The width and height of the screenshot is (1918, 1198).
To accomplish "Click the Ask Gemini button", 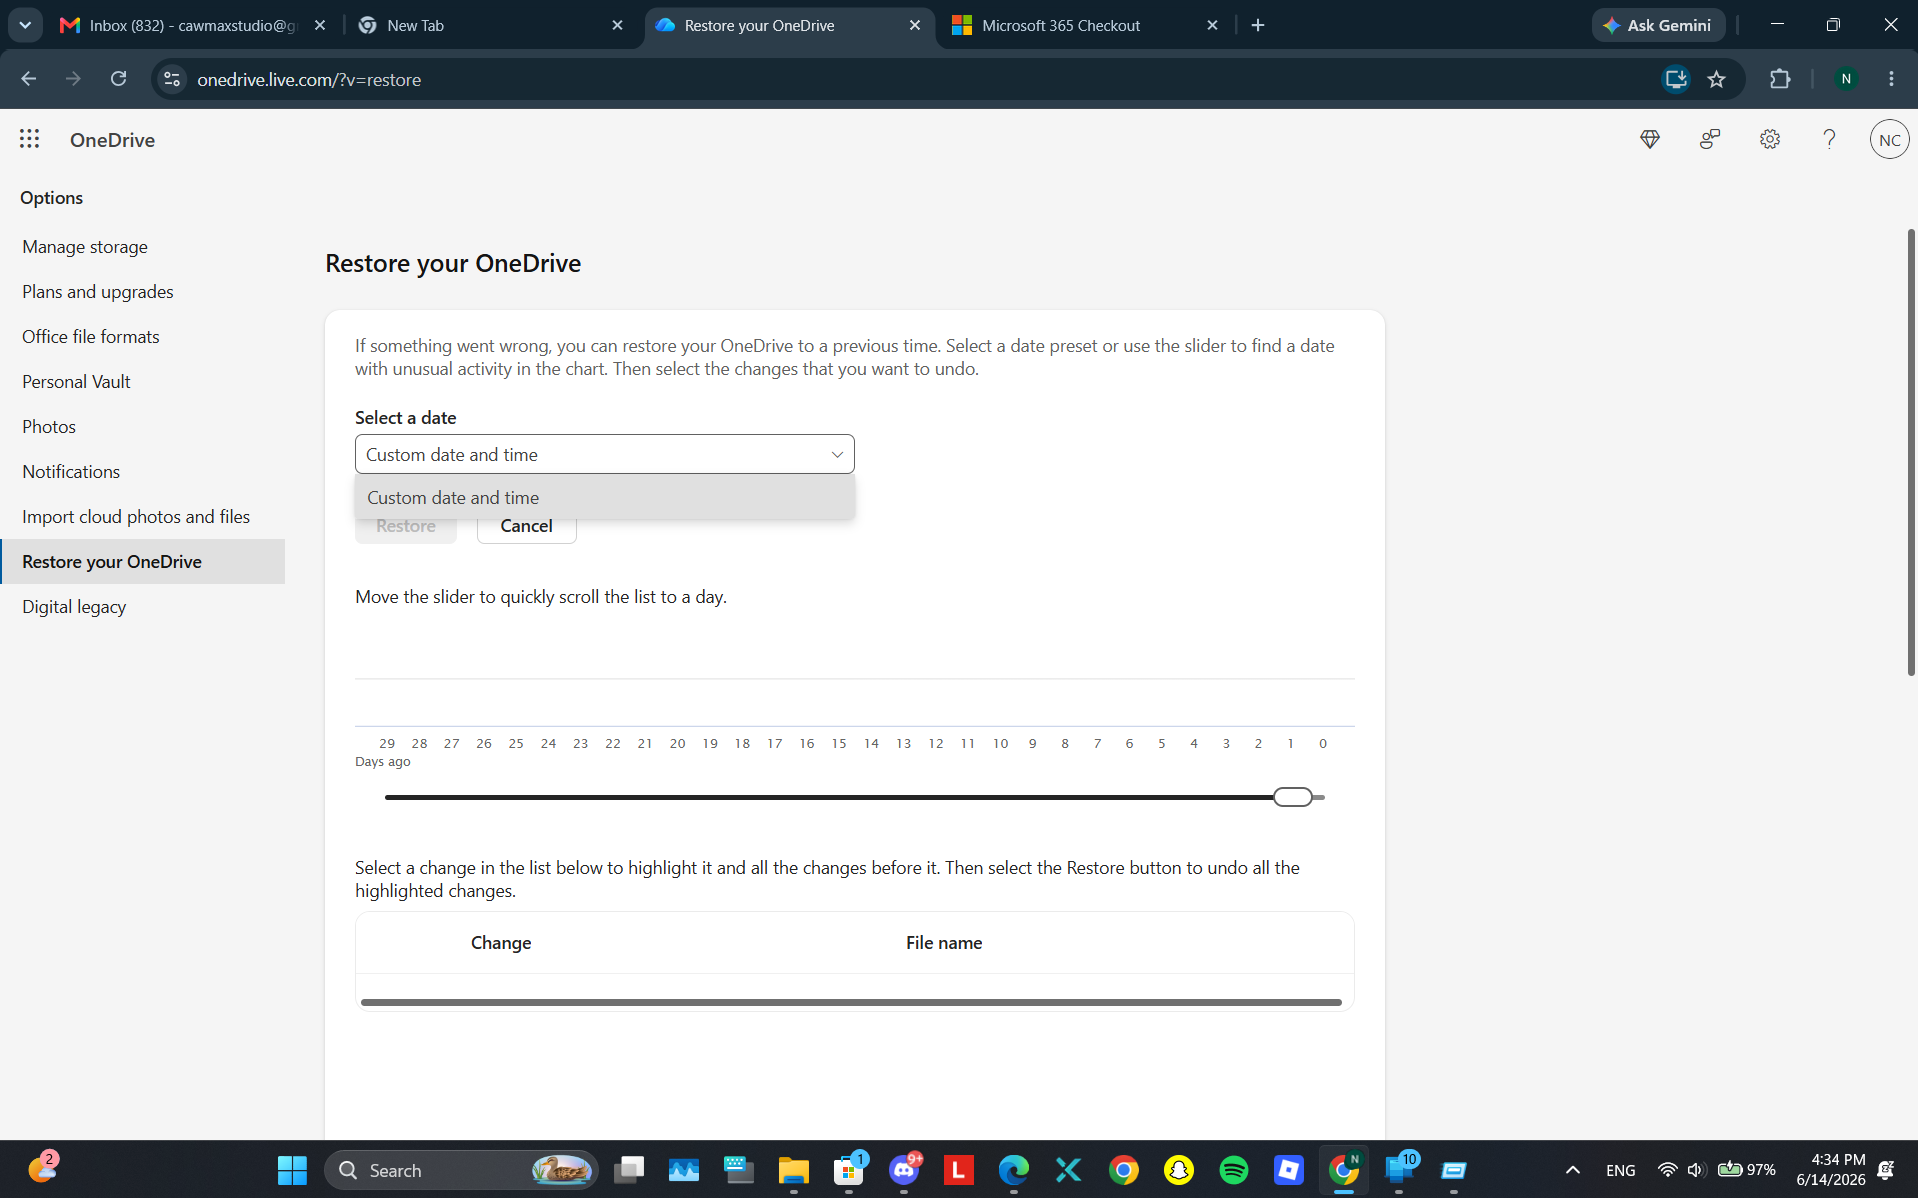I will (1658, 25).
